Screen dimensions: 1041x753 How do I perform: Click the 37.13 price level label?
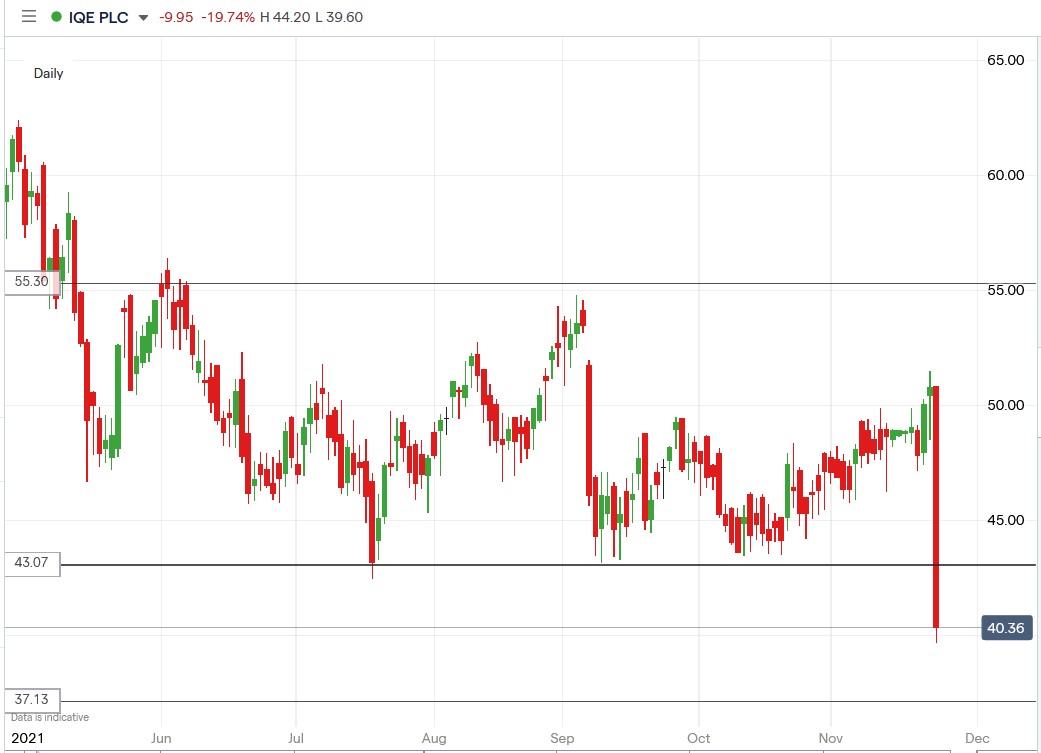30,700
